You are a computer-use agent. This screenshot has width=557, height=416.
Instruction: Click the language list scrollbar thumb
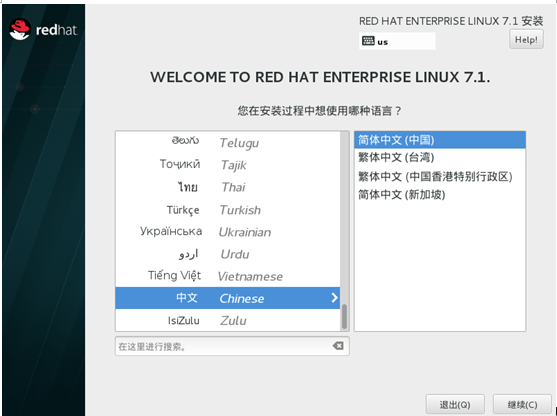point(344,317)
